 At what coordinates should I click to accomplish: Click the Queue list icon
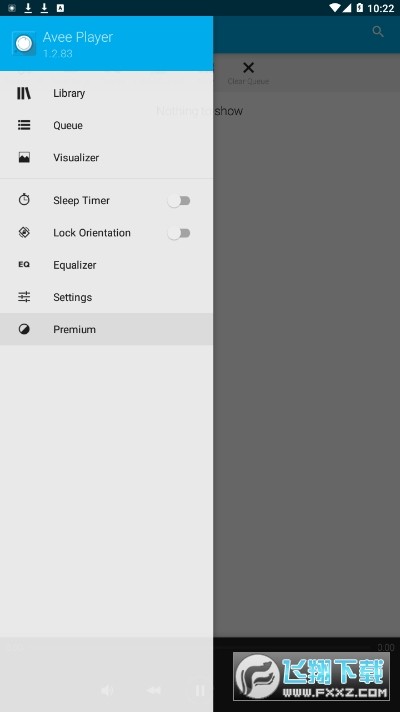pos(24,125)
